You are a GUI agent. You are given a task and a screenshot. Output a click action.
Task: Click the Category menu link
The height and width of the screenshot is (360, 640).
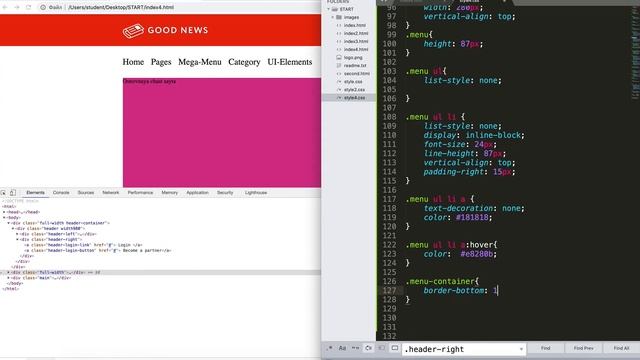(x=244, y=62)
